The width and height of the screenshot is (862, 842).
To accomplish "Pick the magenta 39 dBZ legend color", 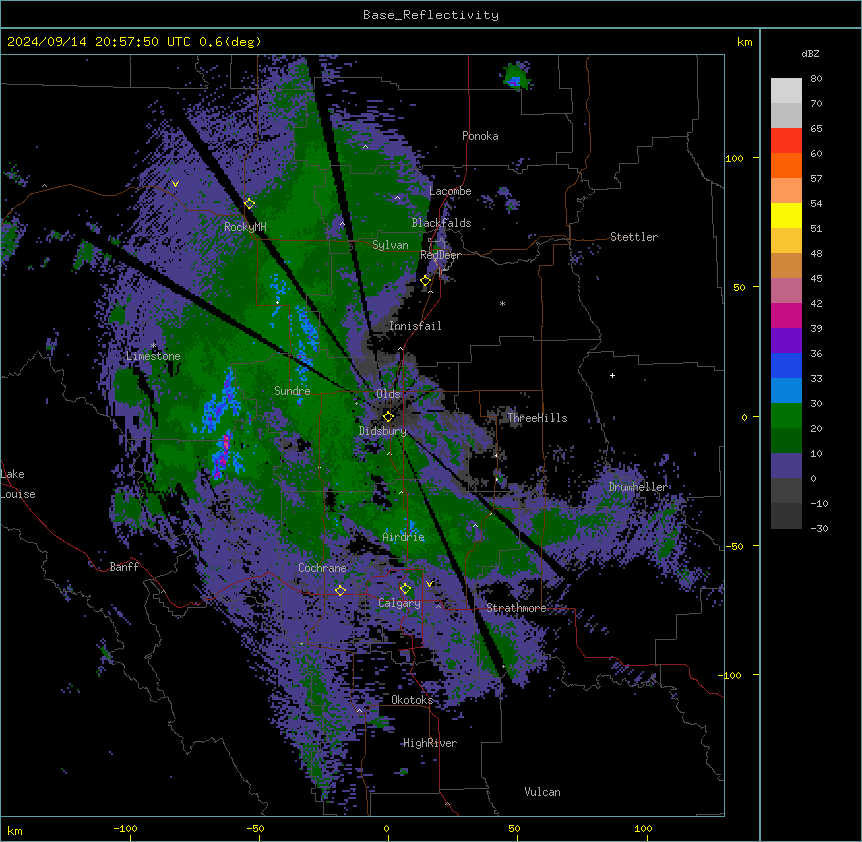I will point(786,315).
